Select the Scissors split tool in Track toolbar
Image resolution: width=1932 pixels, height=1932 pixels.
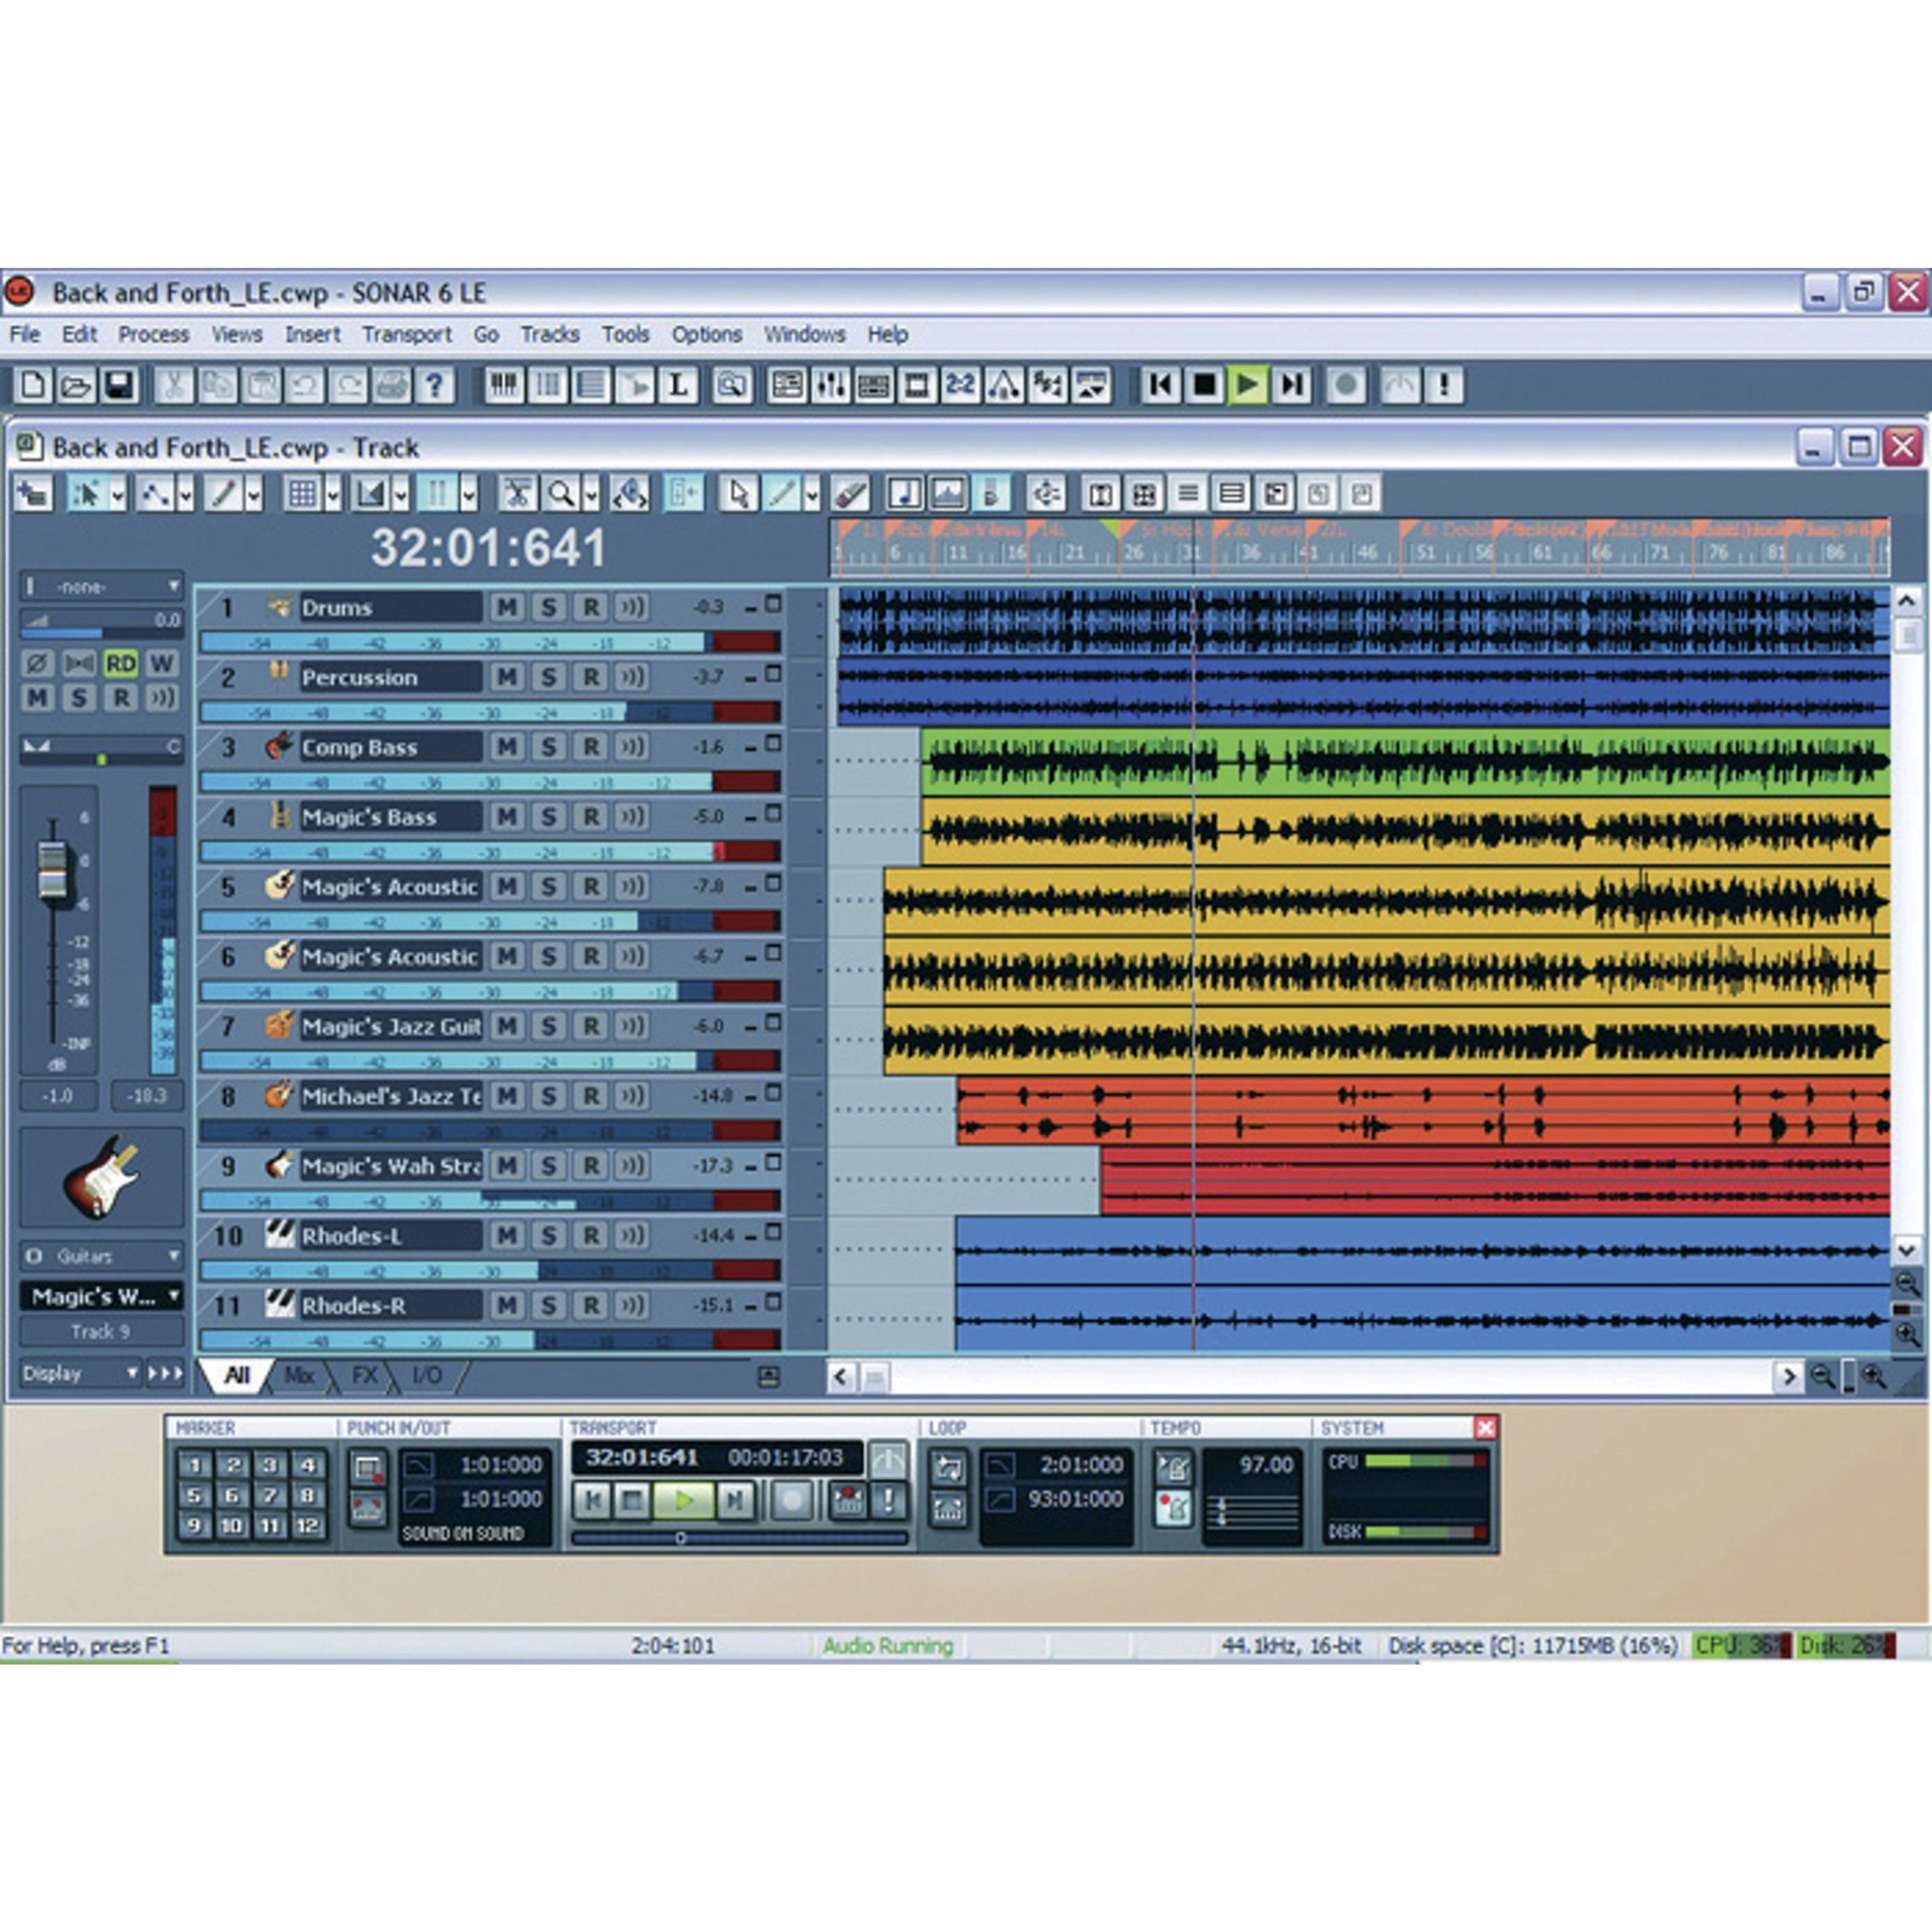(517, 493)
